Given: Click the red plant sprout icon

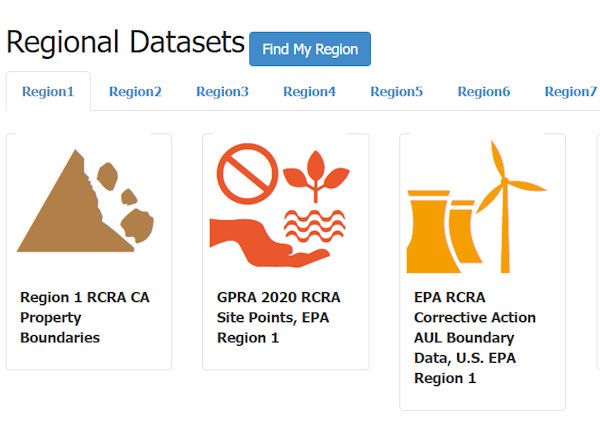Looking at the screenshot, I should (316, 175).
